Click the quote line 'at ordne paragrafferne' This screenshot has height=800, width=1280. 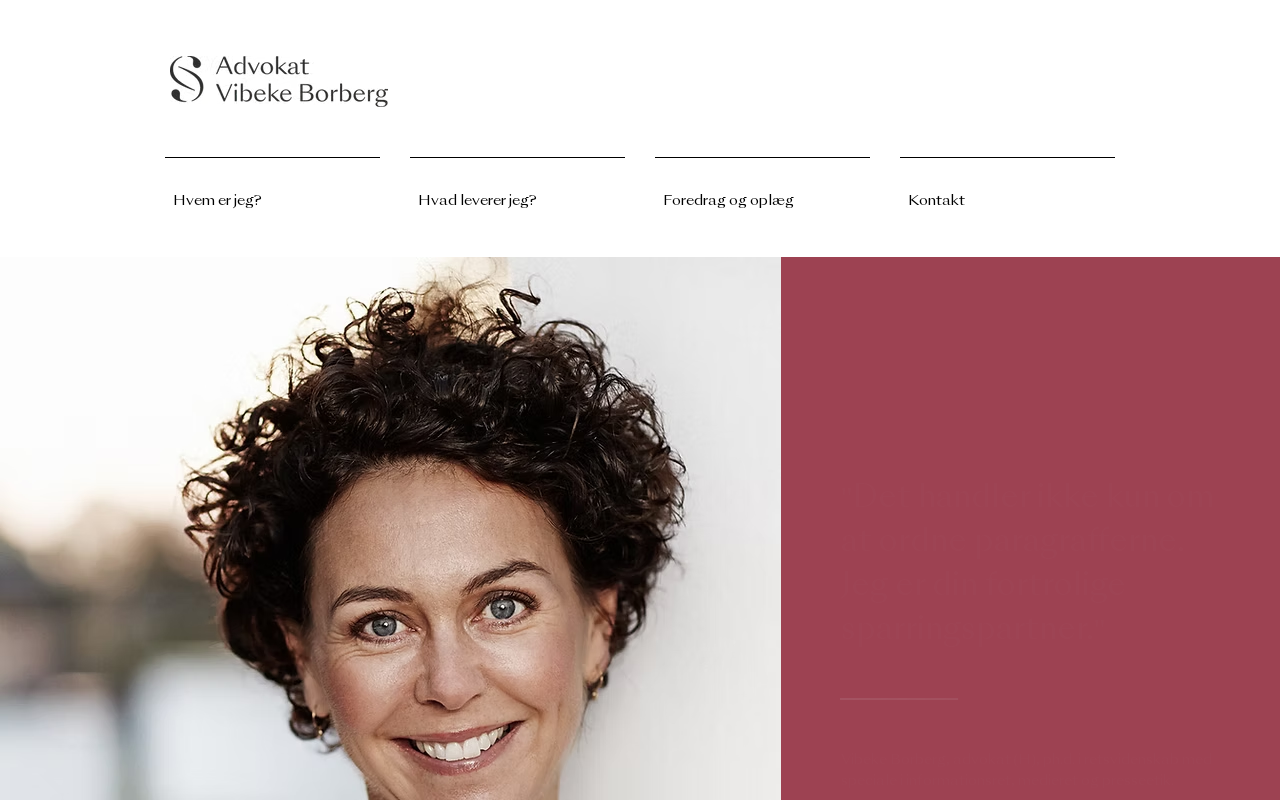tap(1010, 540)
